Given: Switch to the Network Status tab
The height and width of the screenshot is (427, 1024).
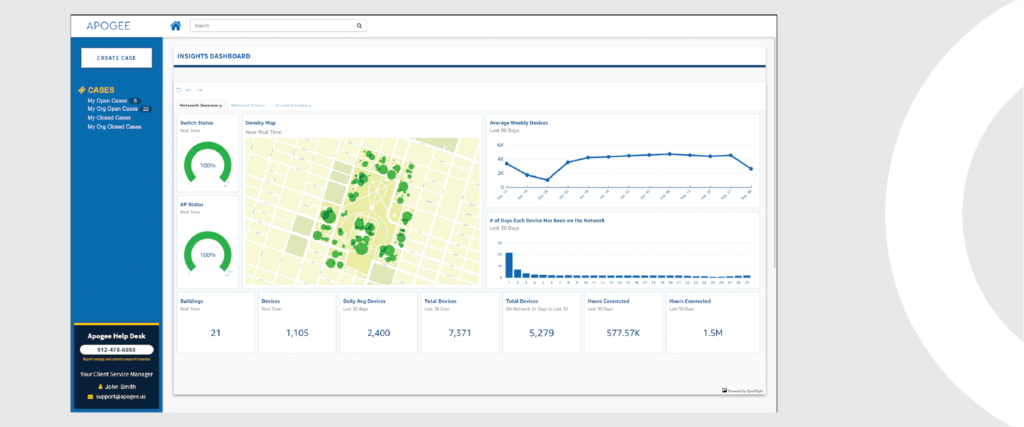Looking at the screenshot, I should [x=248, y=104].
